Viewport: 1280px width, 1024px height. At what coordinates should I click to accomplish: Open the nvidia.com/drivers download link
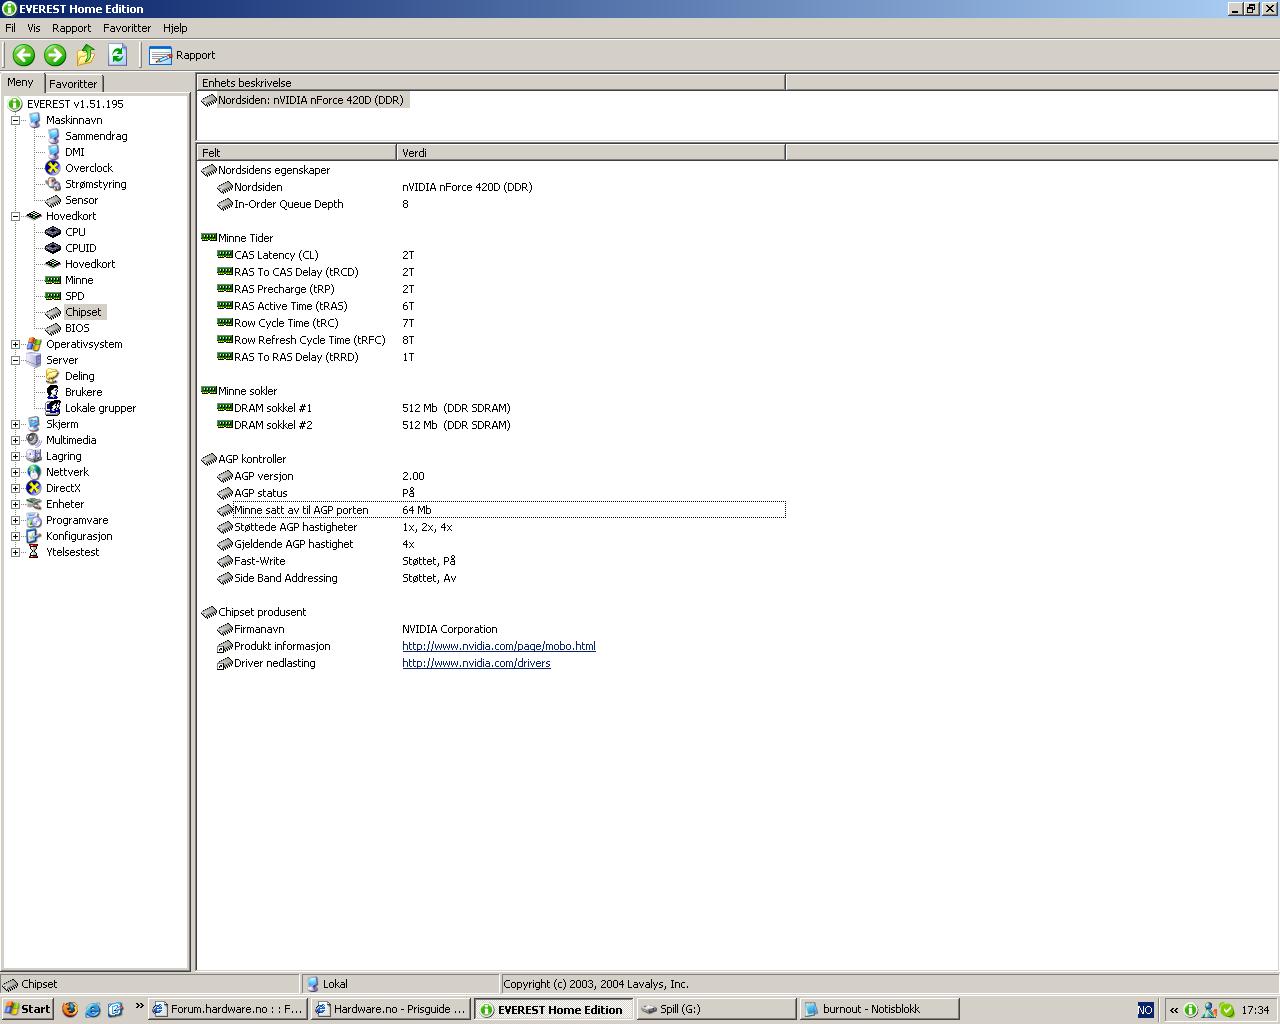476,663
